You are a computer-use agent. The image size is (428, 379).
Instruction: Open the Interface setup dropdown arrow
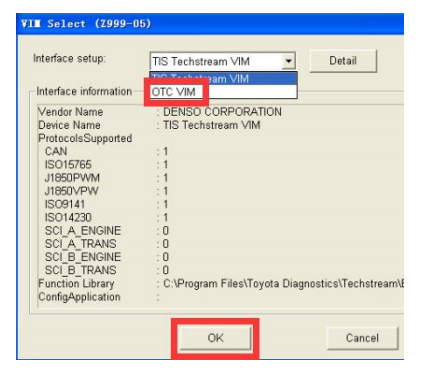(x=289, y=61)
